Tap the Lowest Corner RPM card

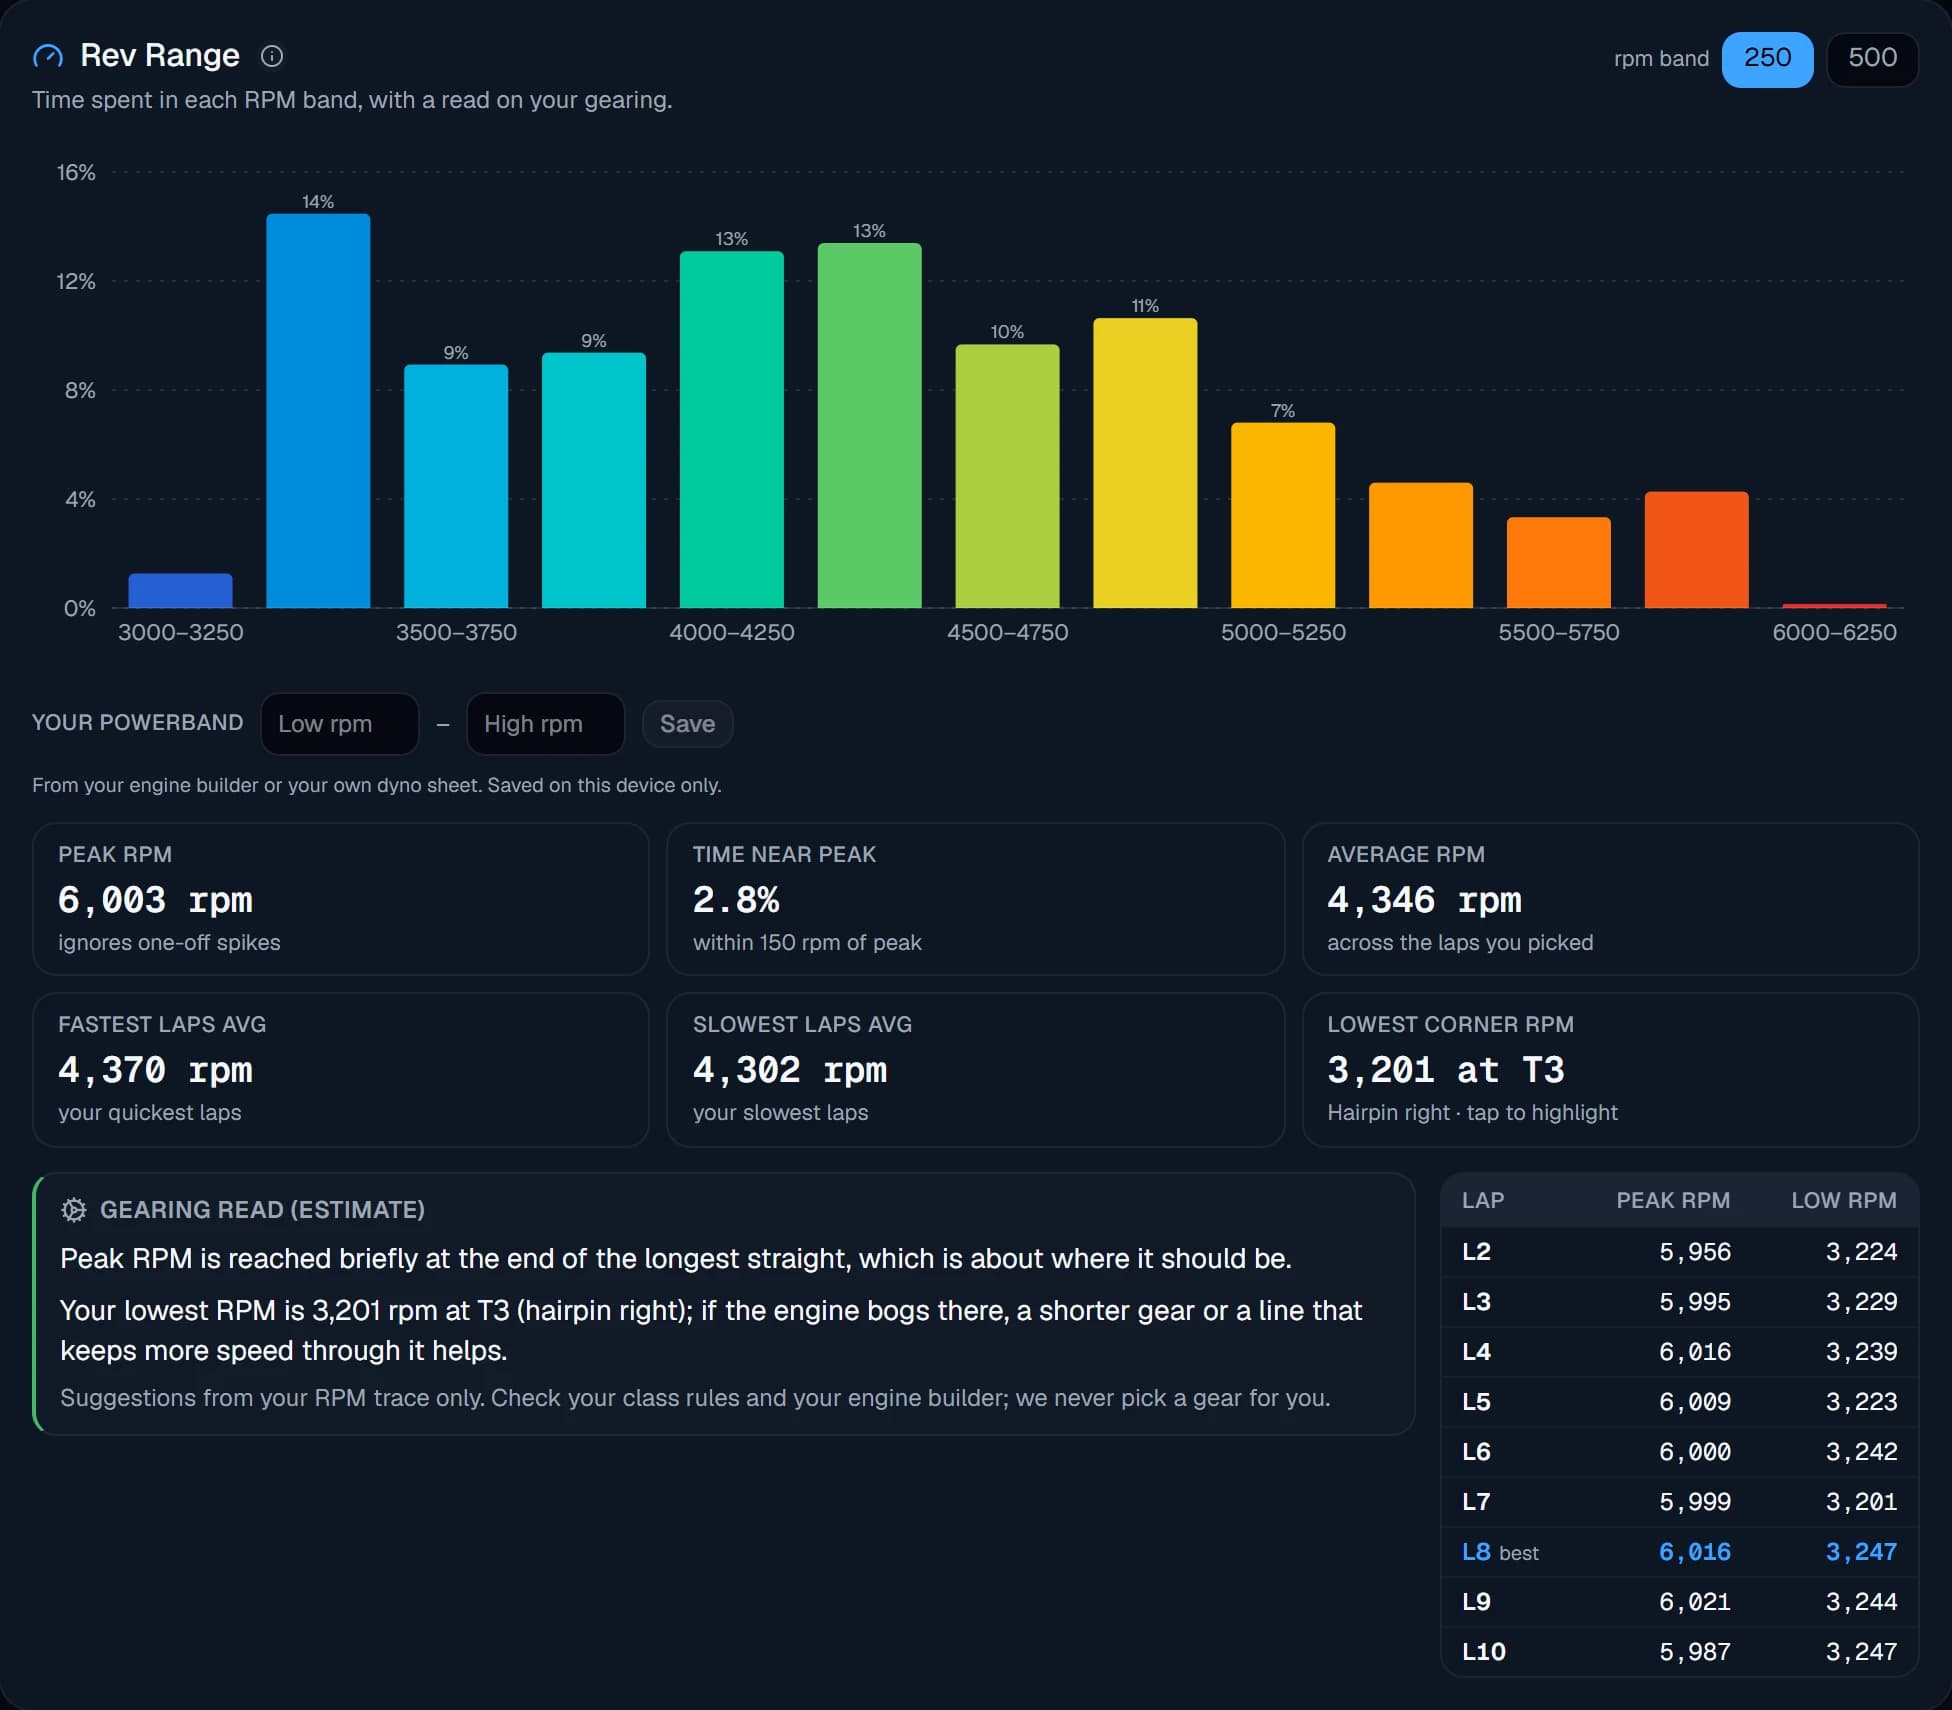tap(1610, 1069)
